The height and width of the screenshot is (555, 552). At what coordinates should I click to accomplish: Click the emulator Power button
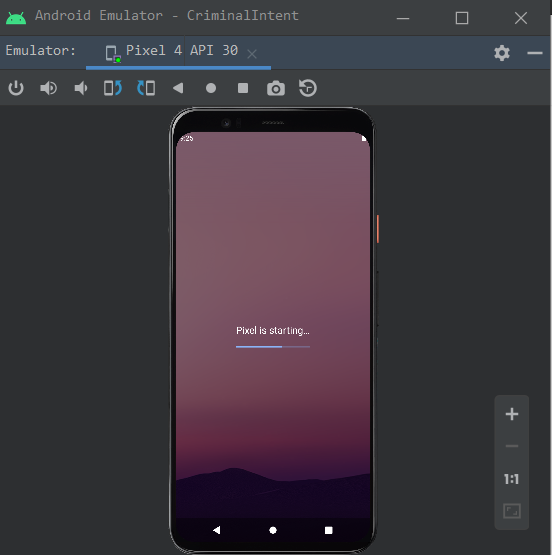(16, 88)
